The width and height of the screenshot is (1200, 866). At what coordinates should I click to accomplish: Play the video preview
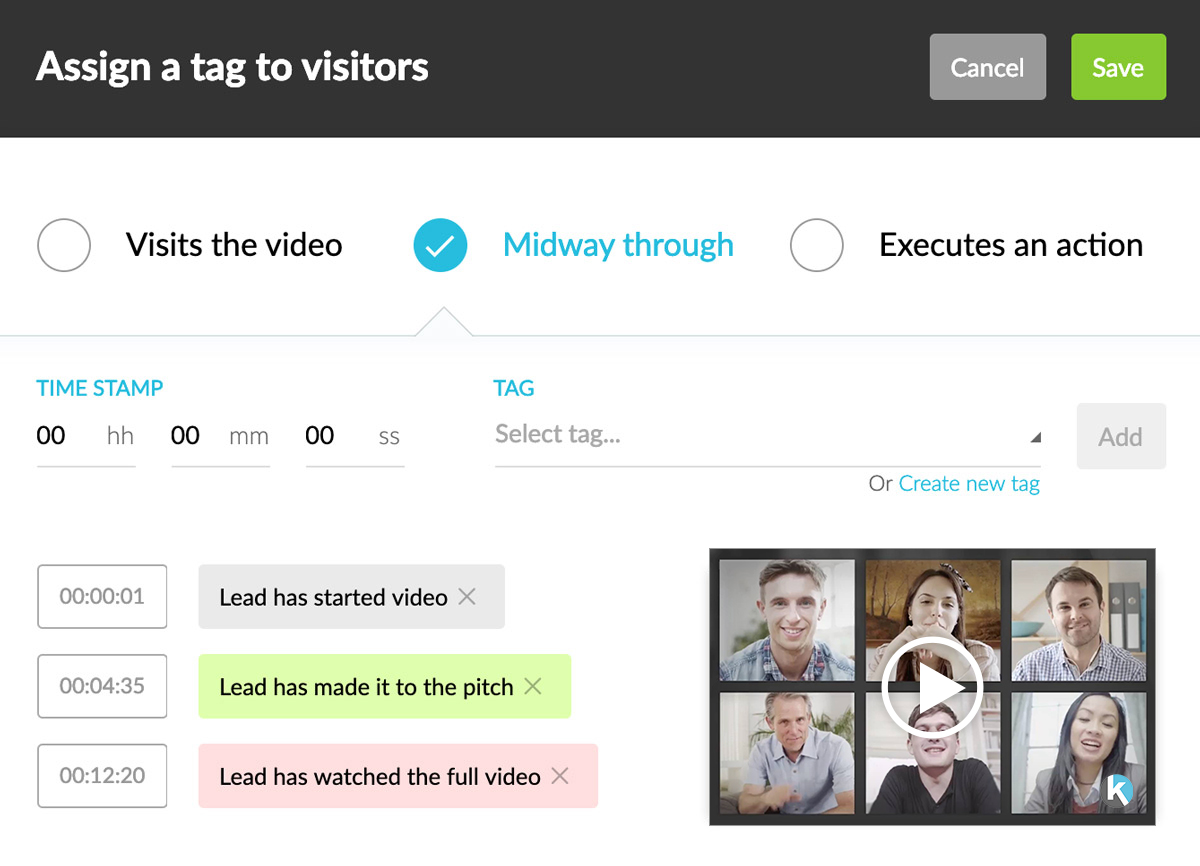(932, 687)
